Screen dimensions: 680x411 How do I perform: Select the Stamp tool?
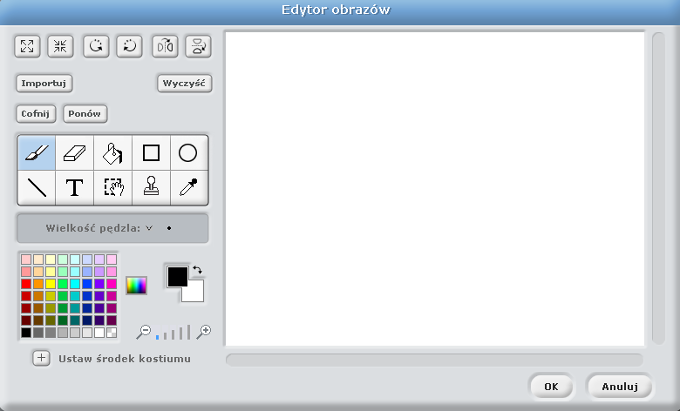point(151,188)
